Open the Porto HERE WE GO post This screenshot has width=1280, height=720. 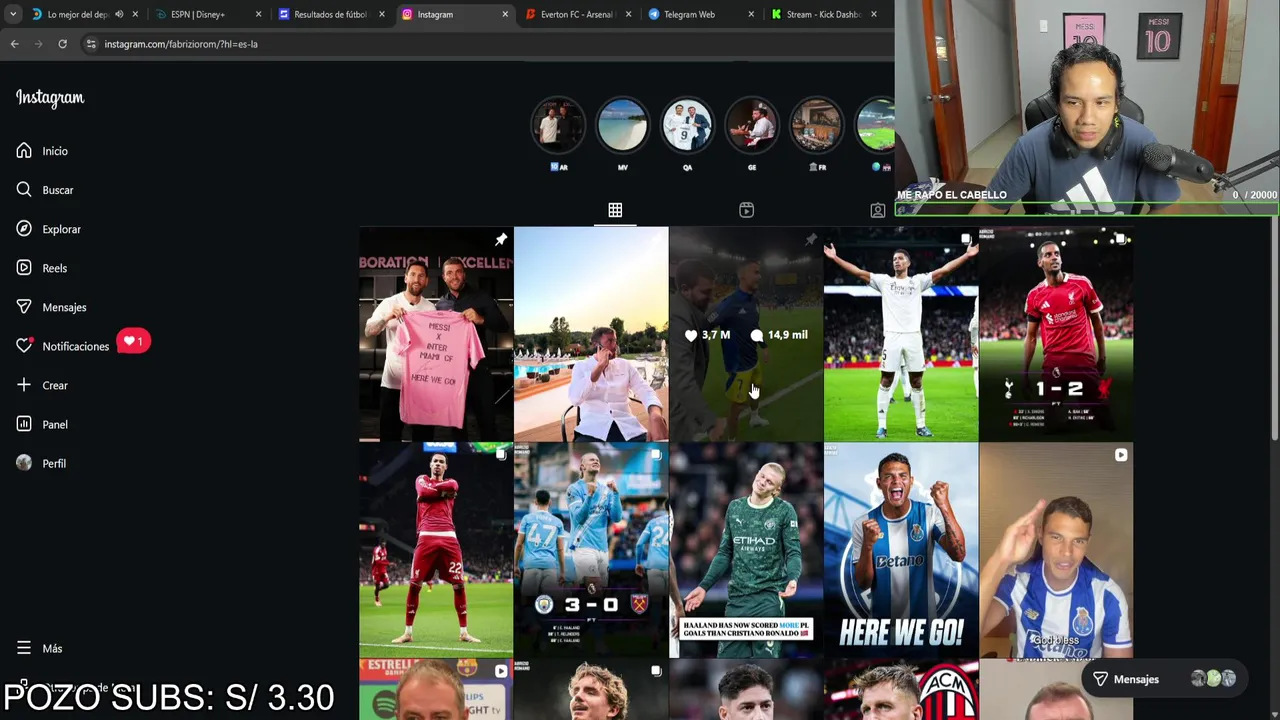click(x=901, y=550)
